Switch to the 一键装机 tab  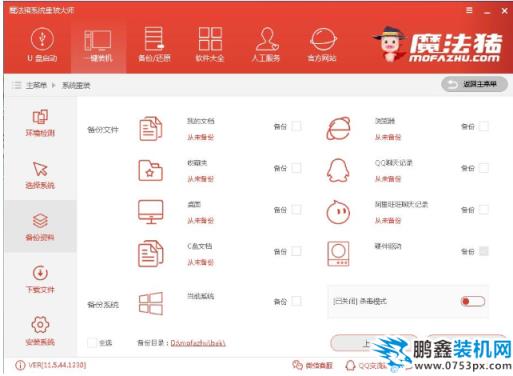(x=98, y=45)
